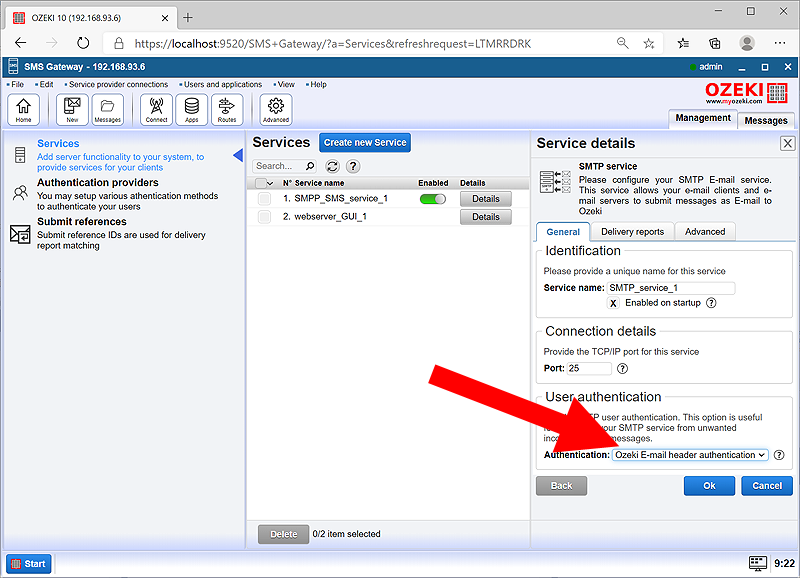Toggle the SMPP_SMS_service_1 enabled switch

433,199
